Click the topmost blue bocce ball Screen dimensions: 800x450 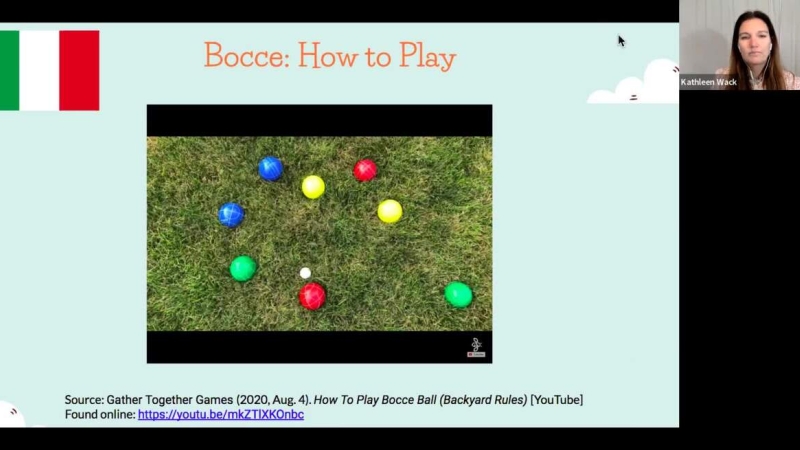(270, 168)
